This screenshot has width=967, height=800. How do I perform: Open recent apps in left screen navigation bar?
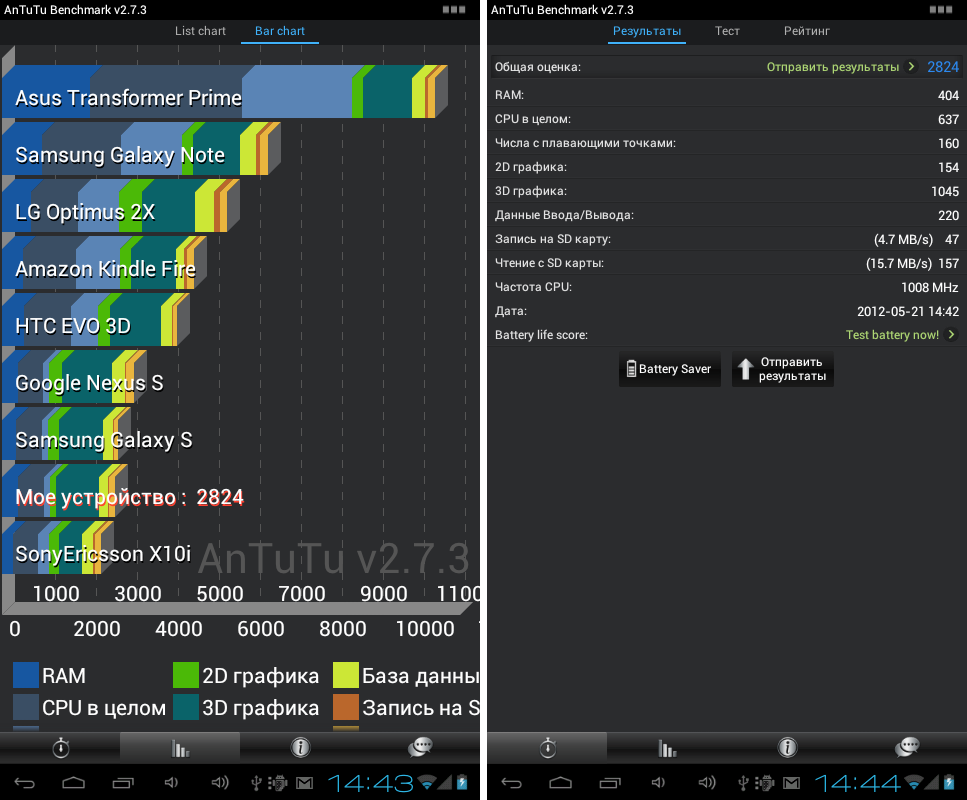(123, 782)
